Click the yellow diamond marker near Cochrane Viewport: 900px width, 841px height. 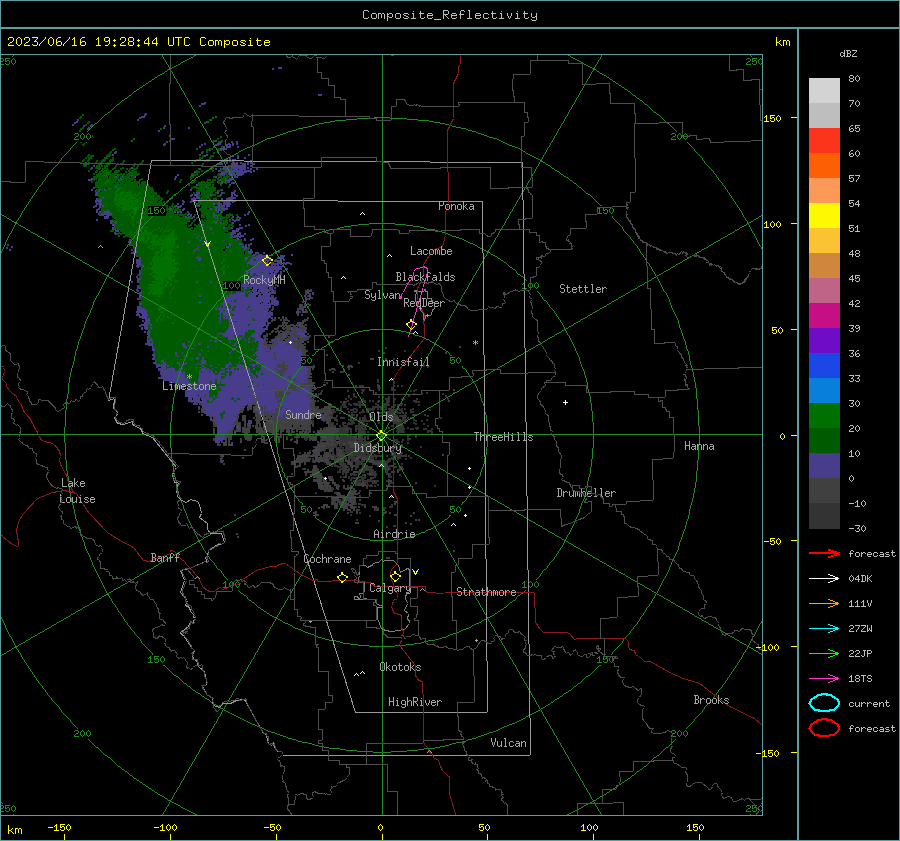coord(343,577)
